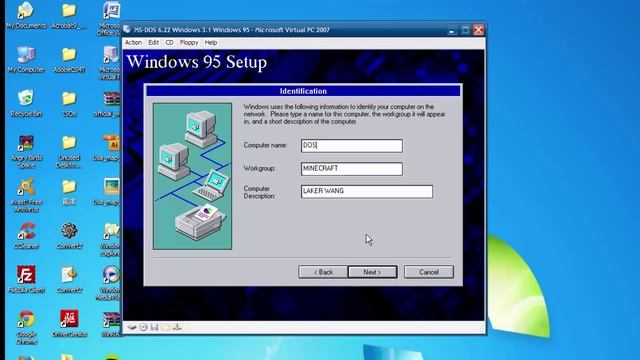Screen dimensions: 640x360
Task: Click the hard disk status icon in Virtual PC
Action: (132, 327)
